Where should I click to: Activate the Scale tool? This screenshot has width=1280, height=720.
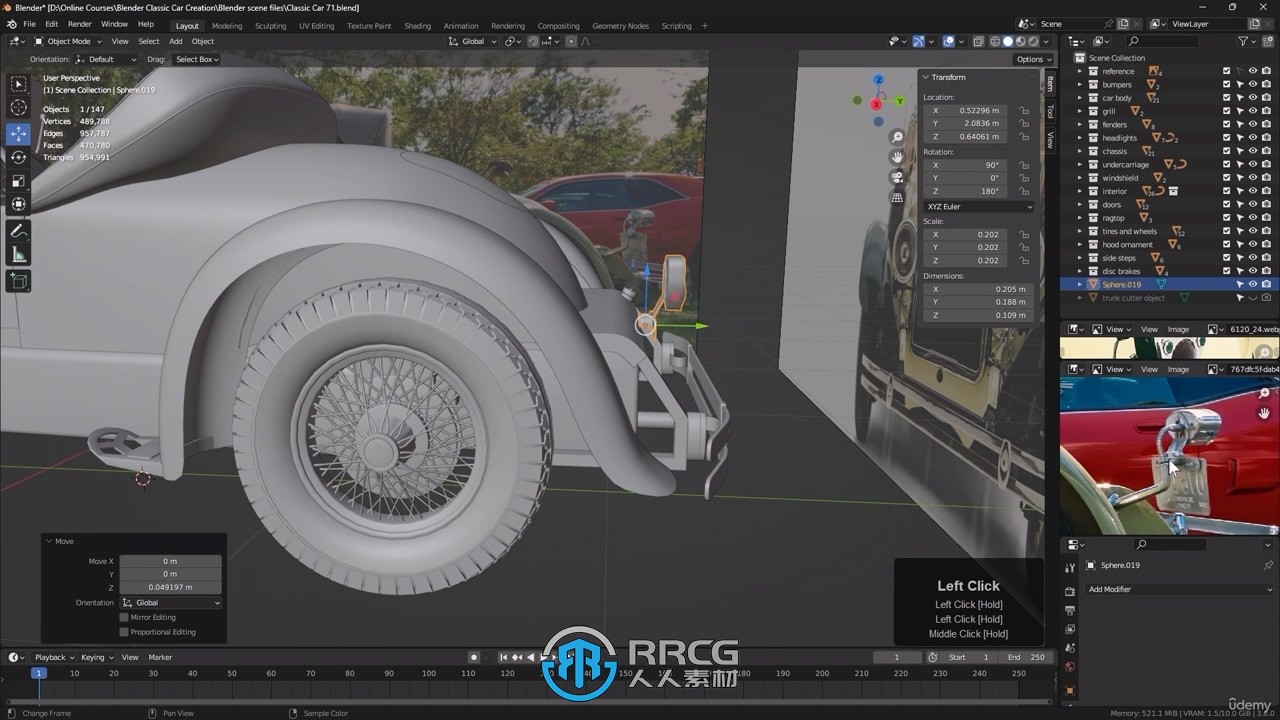18,181
